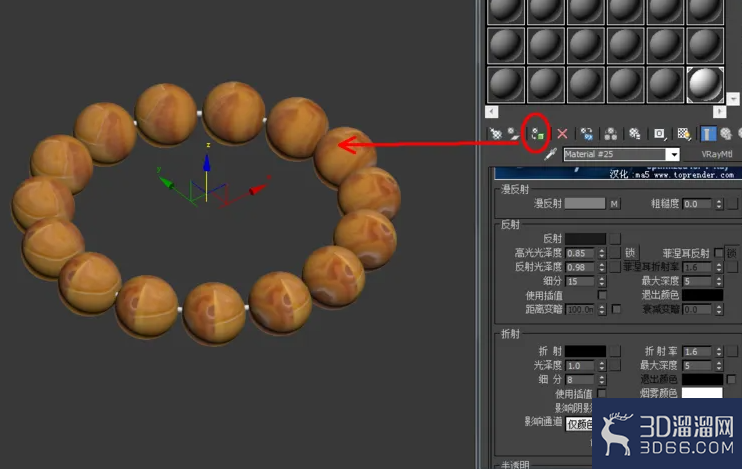Click Put Material to Scene icon
Image resolution: width=742 pixels, height=469 pixels.
click(513, 134)
